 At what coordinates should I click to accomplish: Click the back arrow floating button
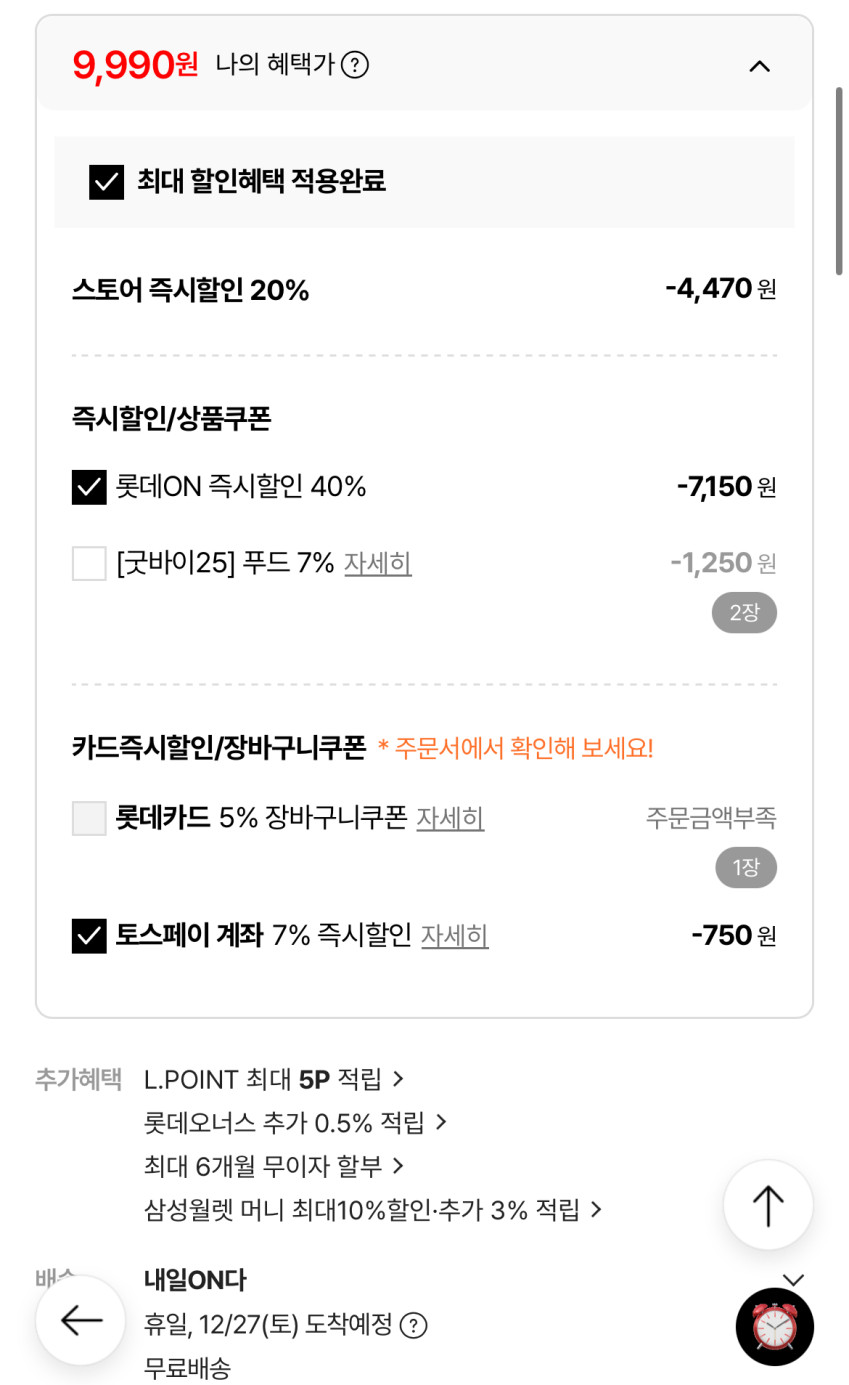81,1320
